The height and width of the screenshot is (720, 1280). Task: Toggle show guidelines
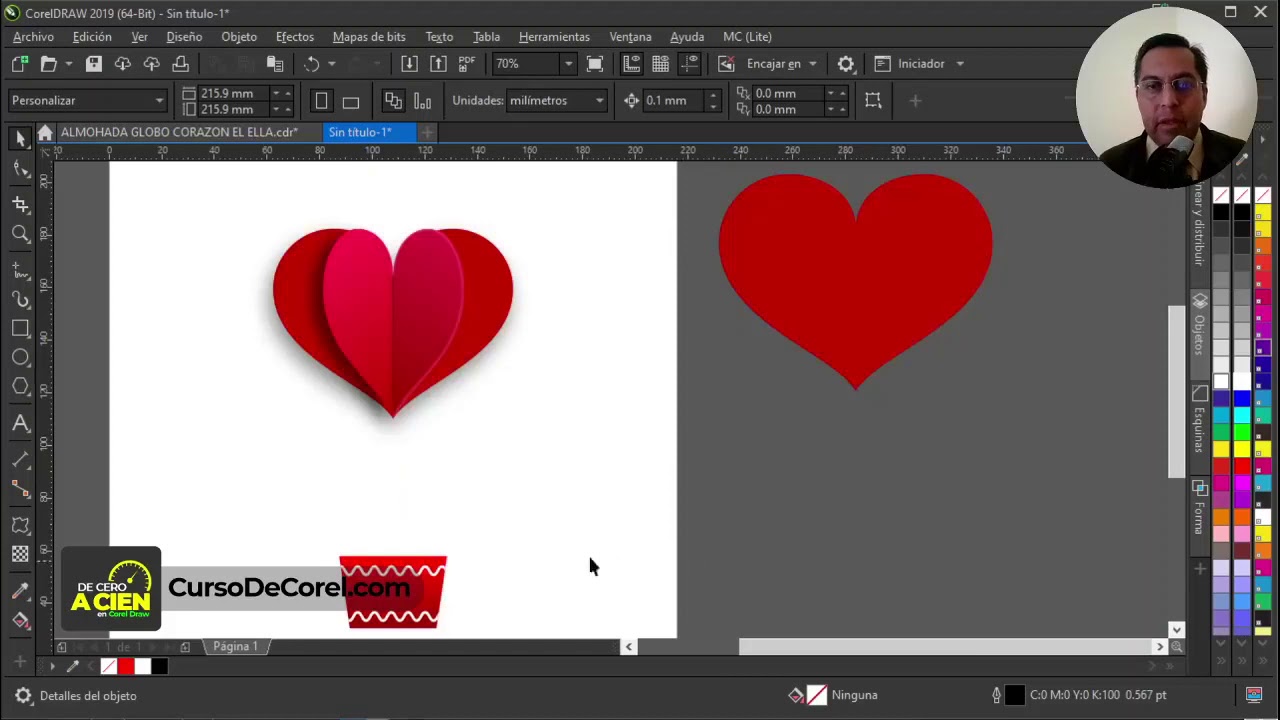(x=690, y=64)
